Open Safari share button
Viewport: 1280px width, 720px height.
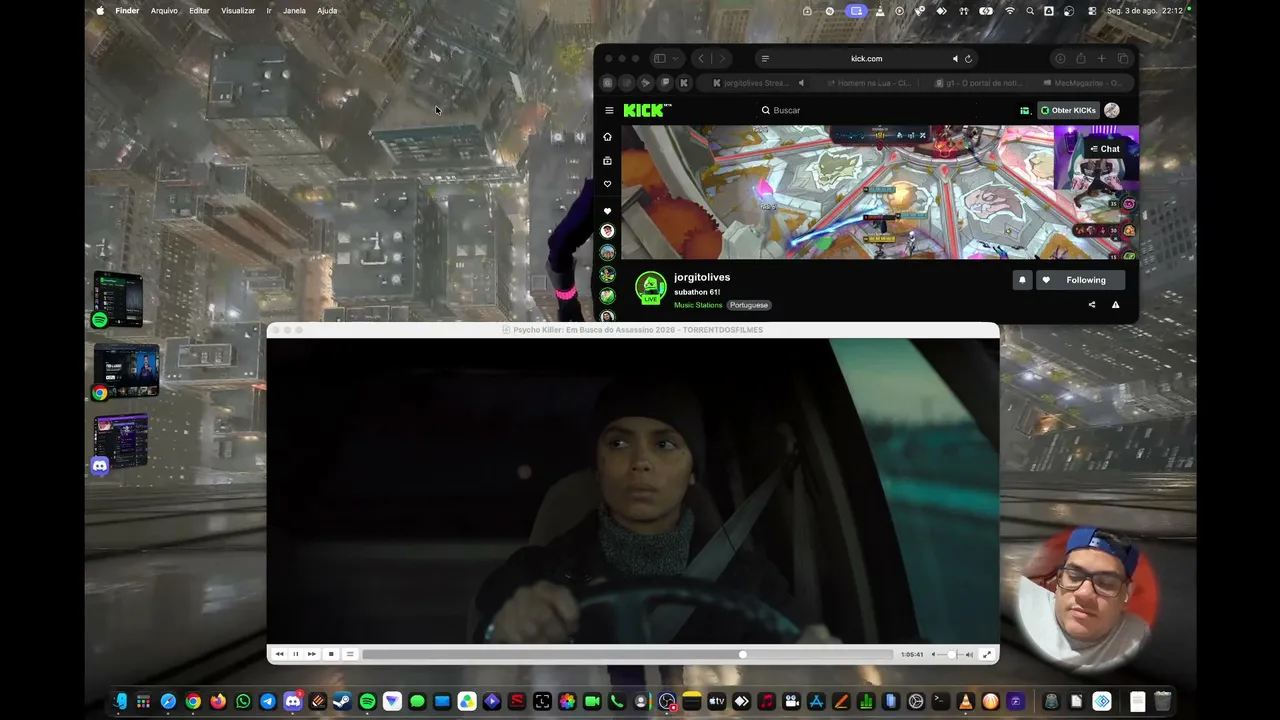point(1081,59)
